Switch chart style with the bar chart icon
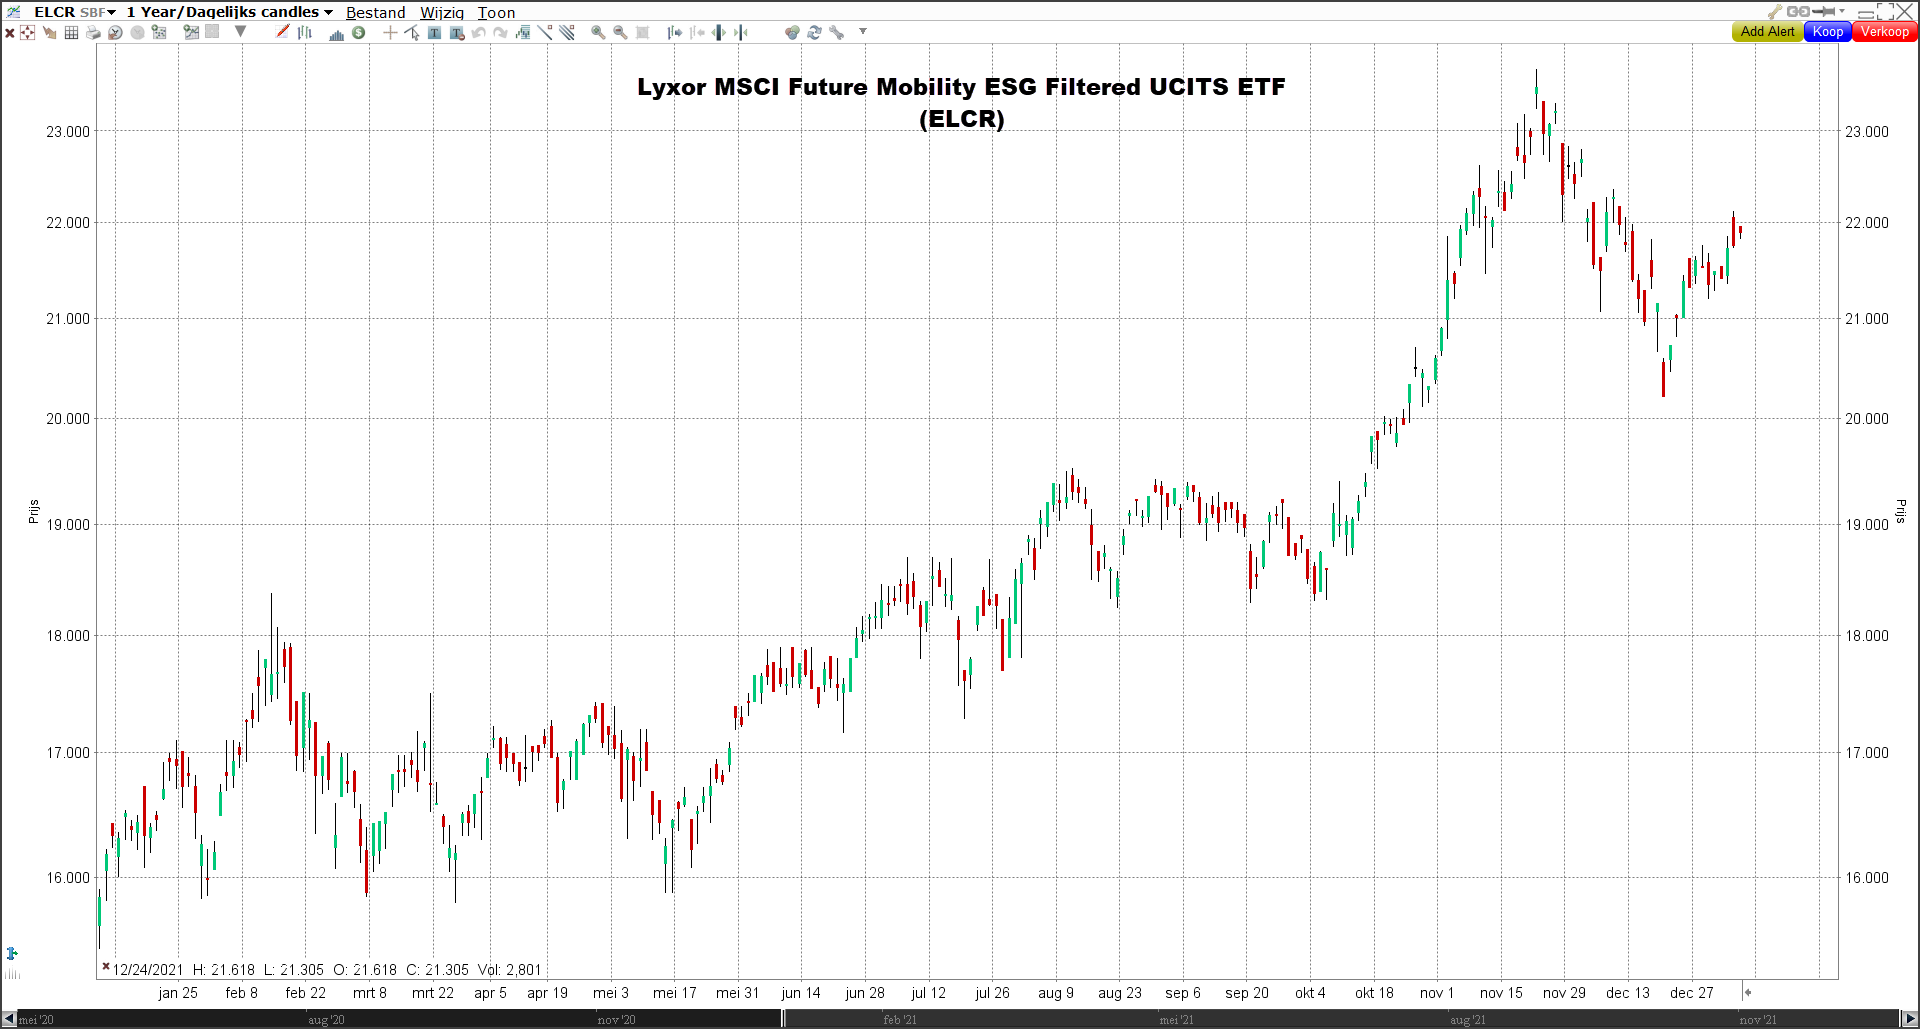 coord(305,33)
